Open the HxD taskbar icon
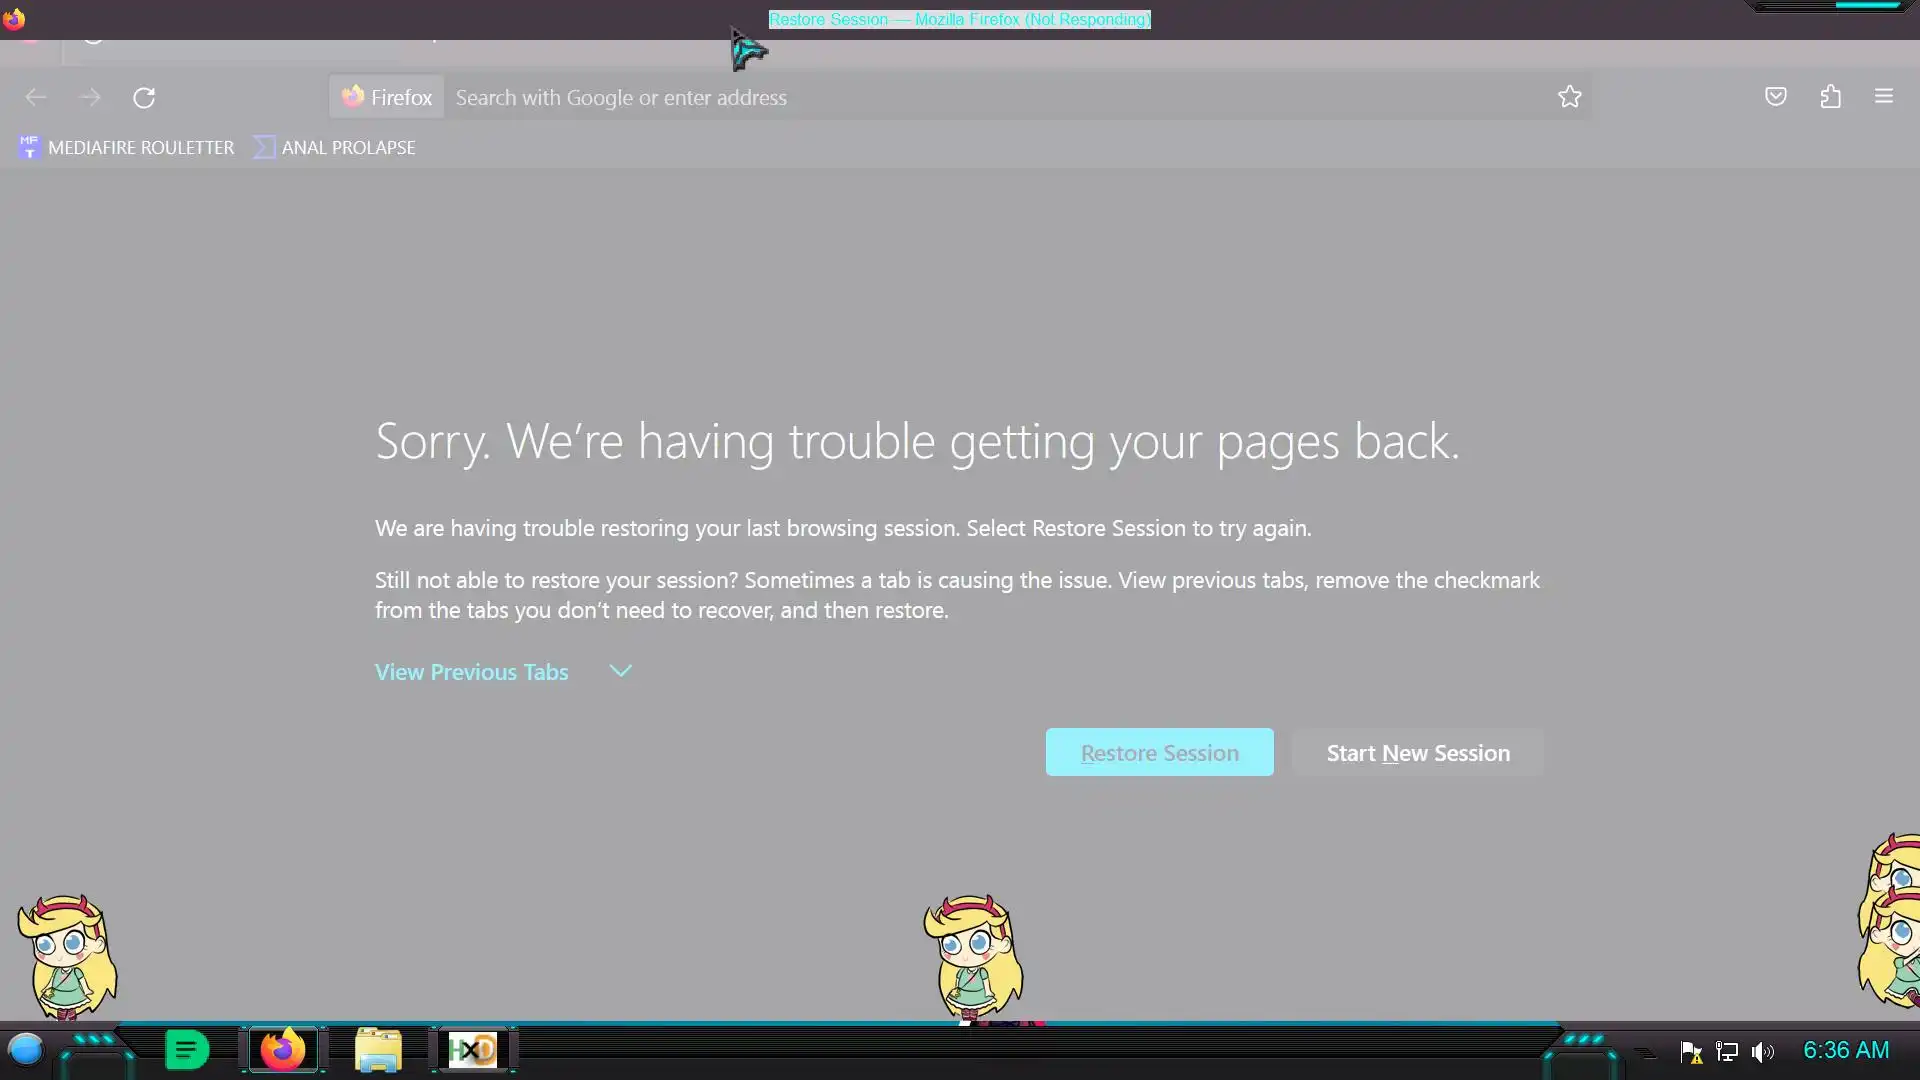1920x1080 pixels. point(472,1050)
